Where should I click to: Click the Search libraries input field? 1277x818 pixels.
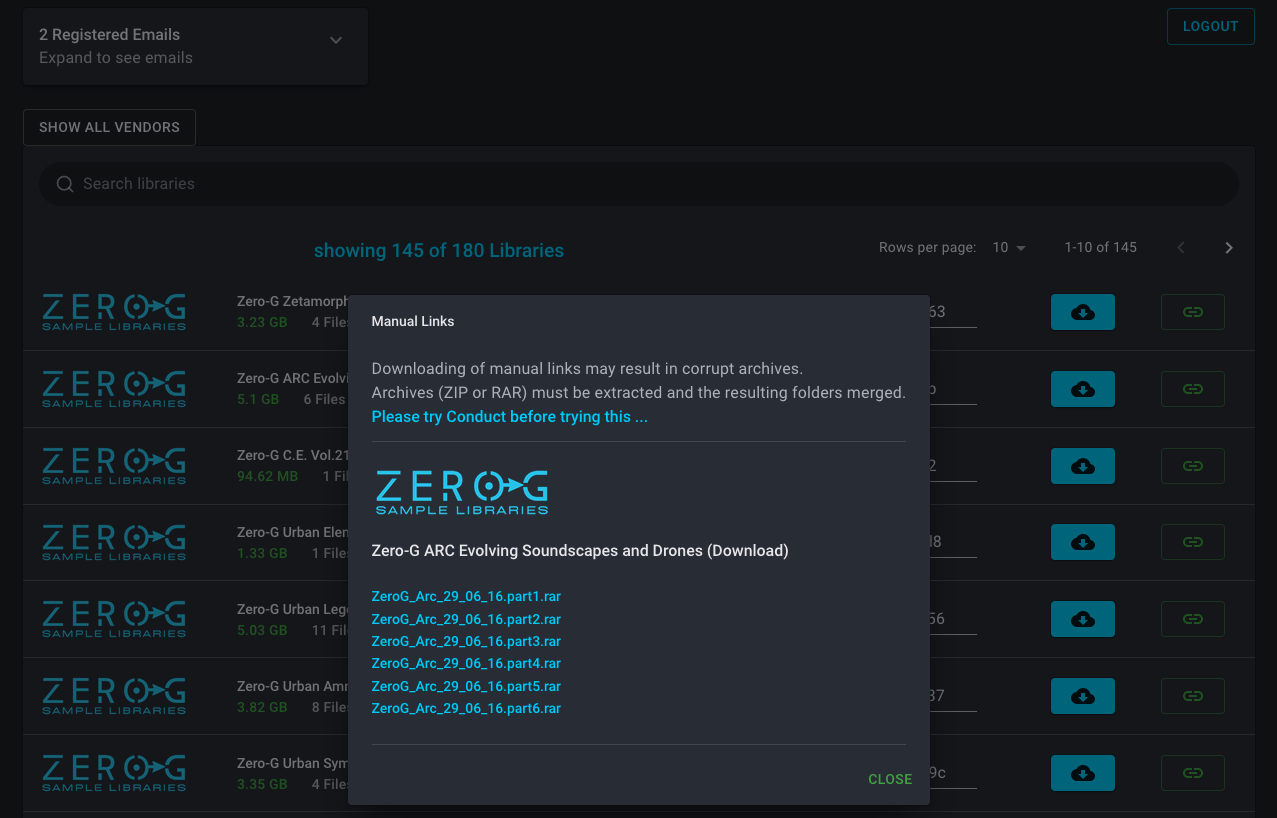point(640,184)
